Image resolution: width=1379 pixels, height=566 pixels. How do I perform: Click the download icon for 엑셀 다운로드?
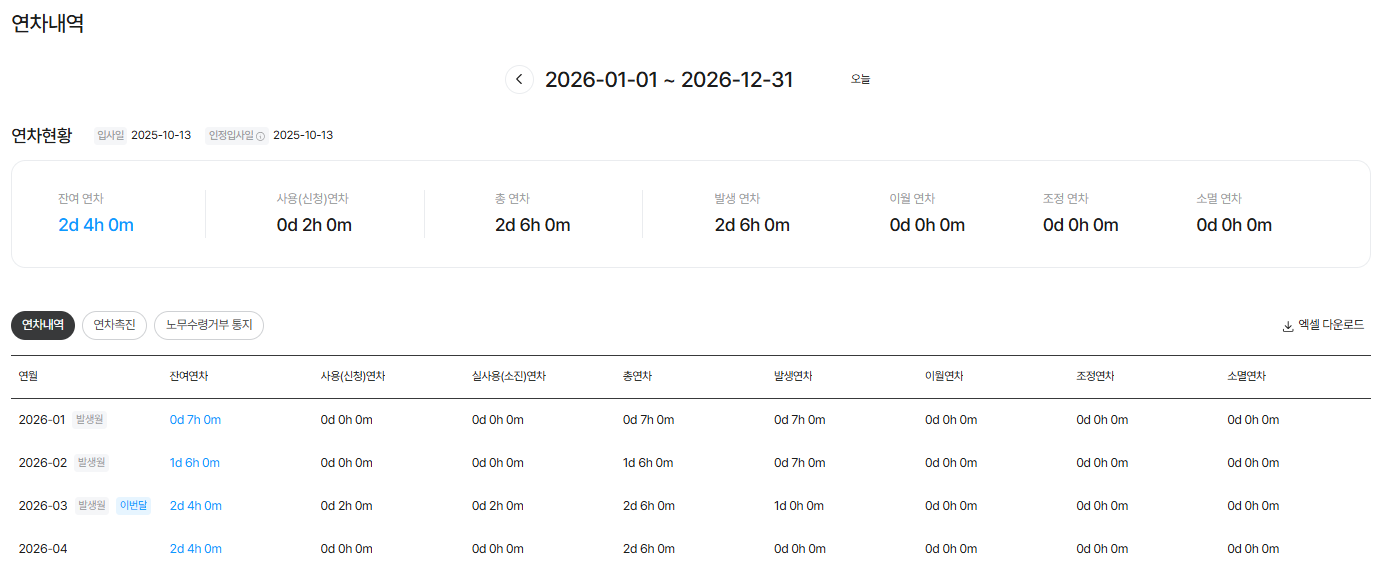click(1288, 326)
